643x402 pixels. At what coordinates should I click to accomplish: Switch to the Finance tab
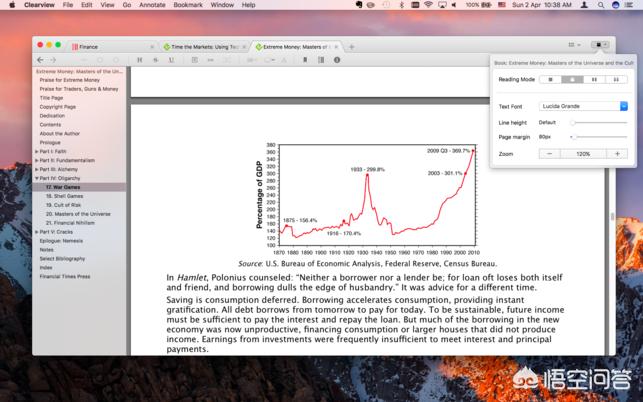click(x=111, y=47)
